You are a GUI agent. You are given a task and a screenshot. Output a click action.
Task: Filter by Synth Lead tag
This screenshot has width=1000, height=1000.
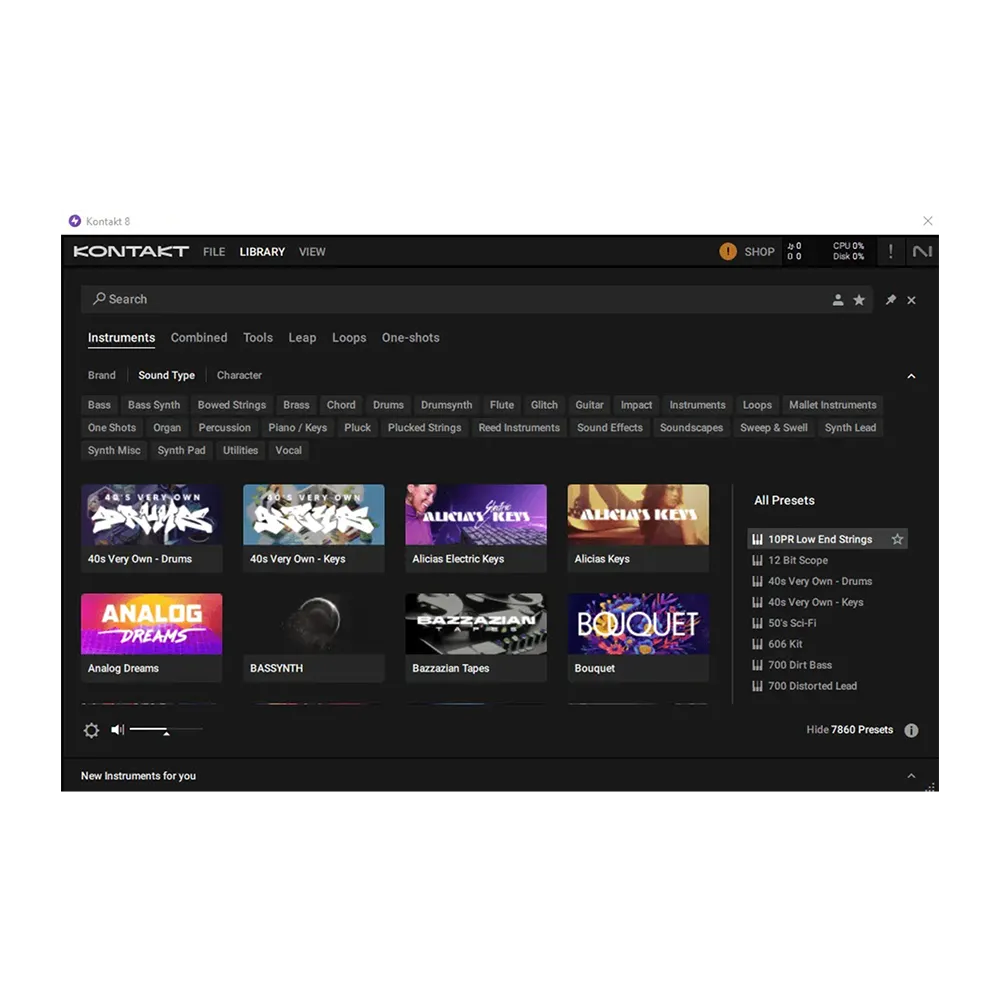tap(850, 427)
